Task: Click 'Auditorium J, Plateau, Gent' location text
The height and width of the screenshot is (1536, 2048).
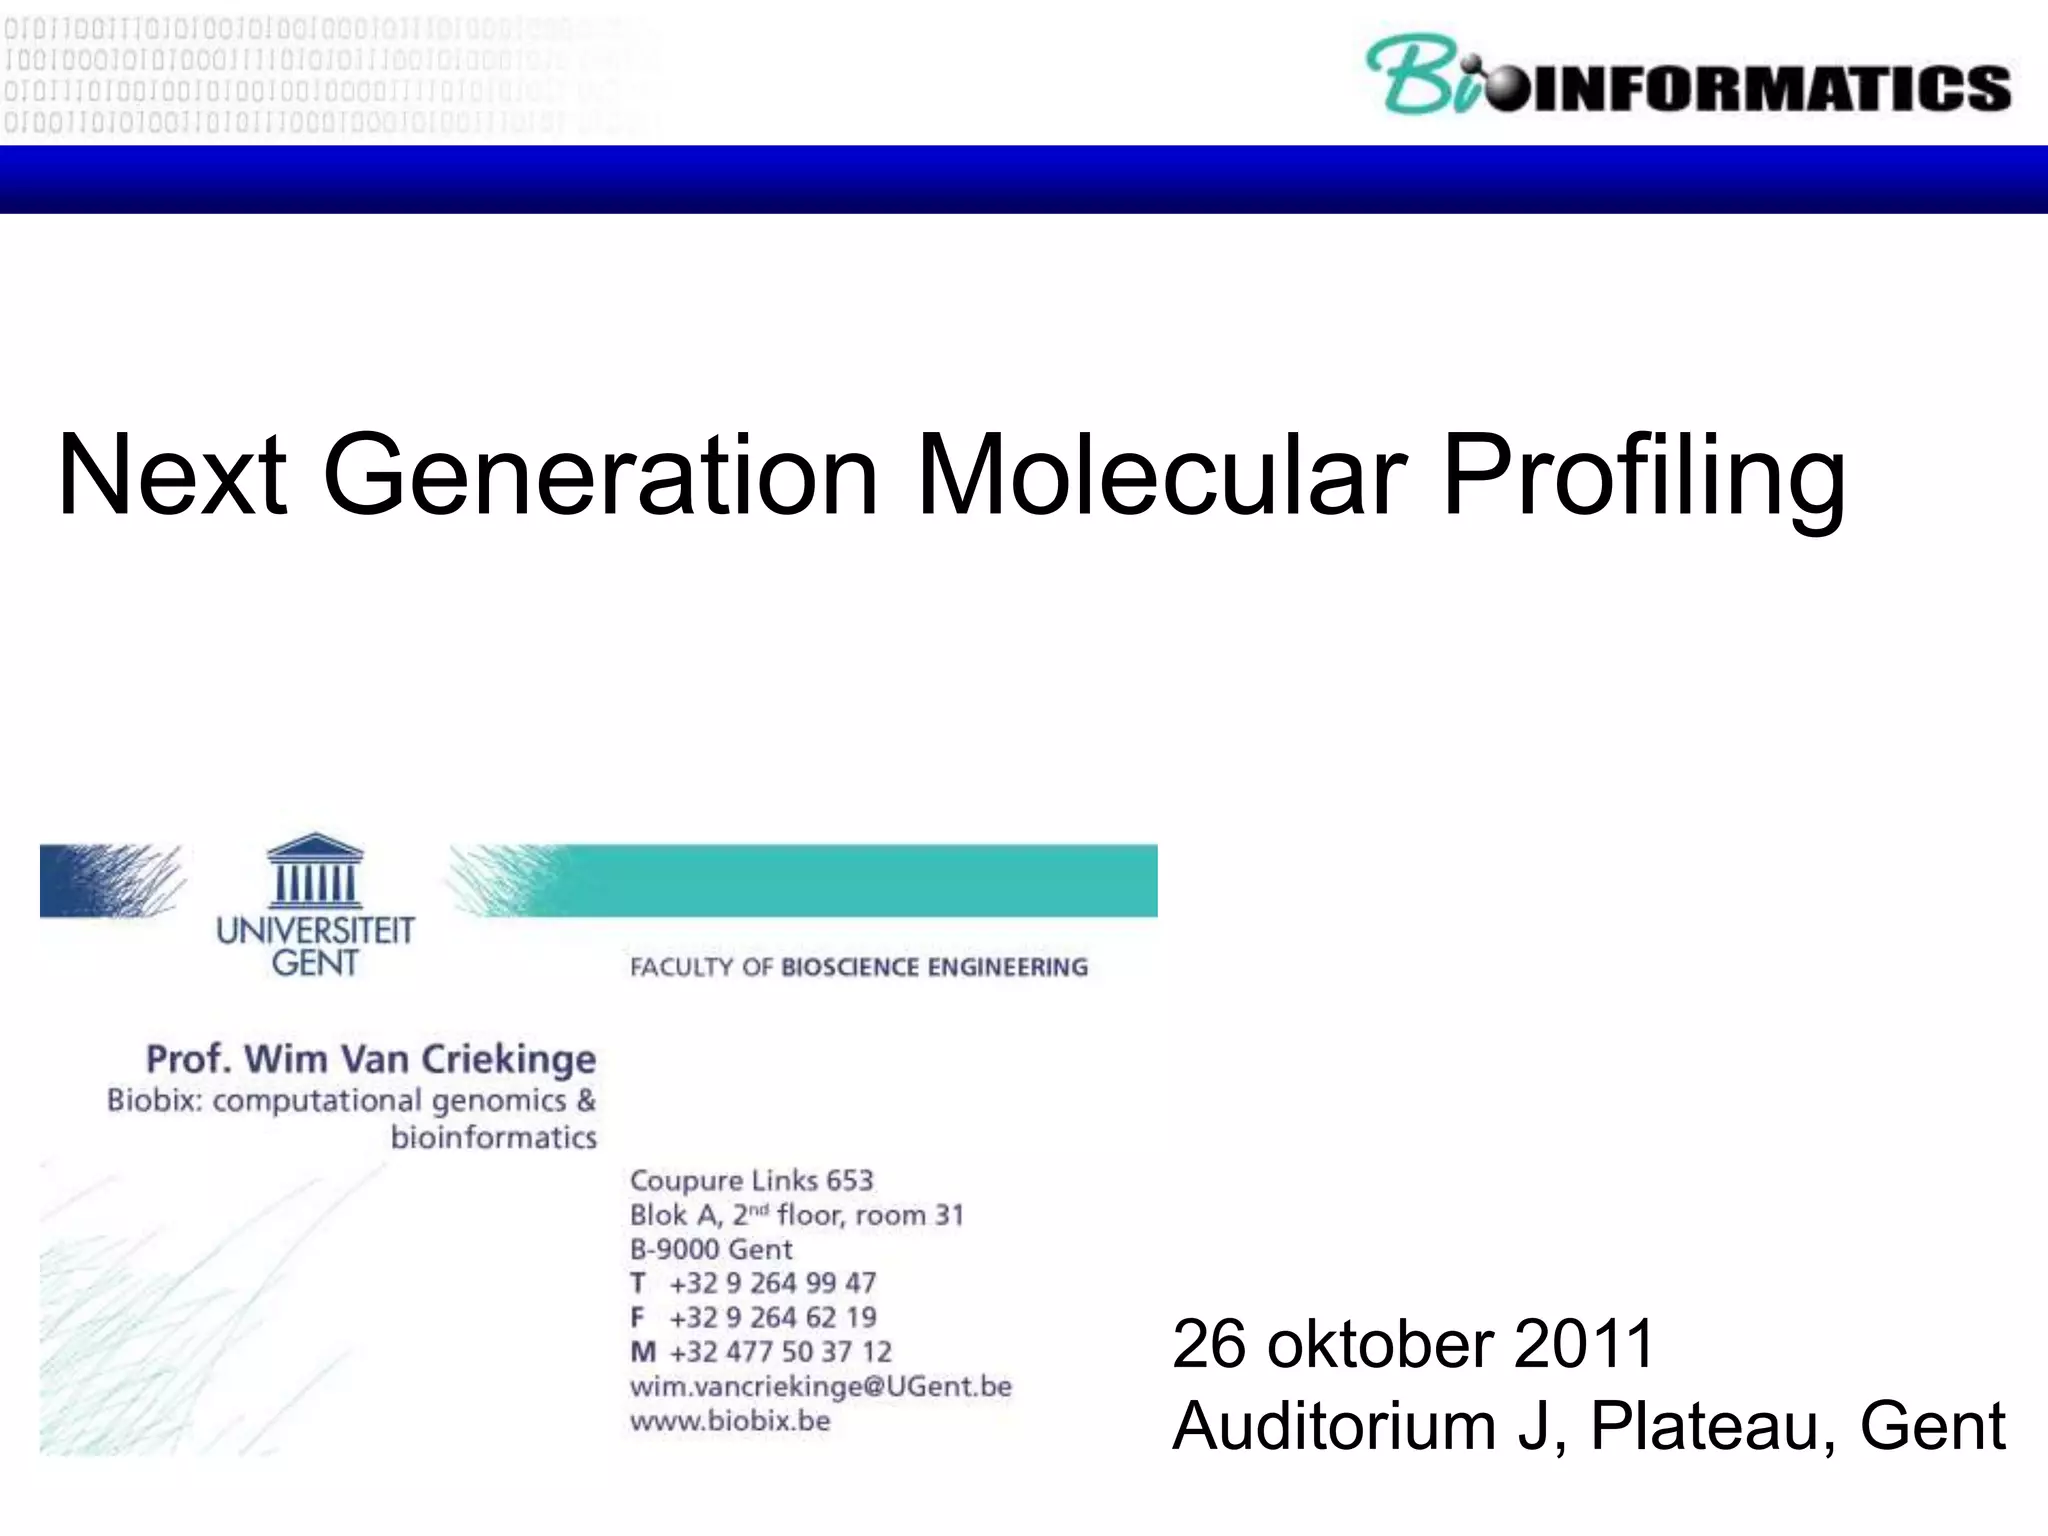Action: (1588, 1425)
